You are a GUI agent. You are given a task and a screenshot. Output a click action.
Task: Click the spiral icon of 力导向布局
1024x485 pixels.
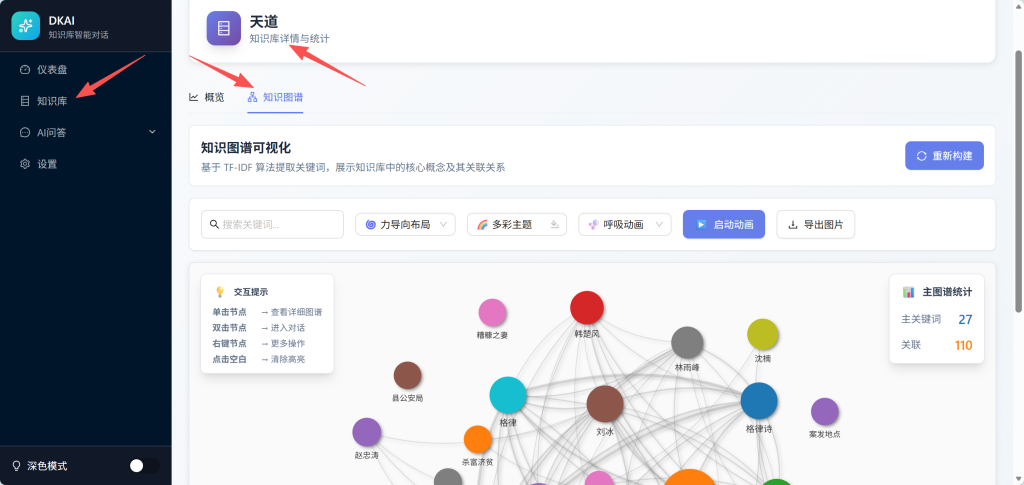pos(370,225)
